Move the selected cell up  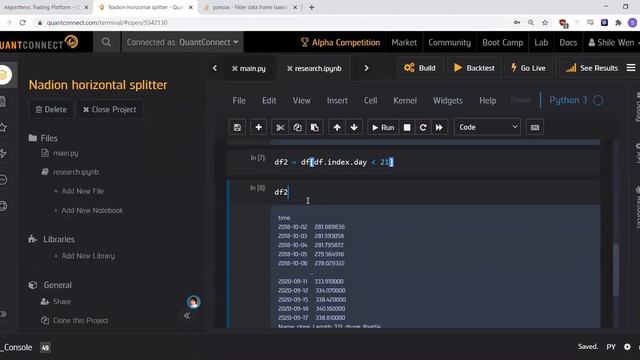[337, 127]
